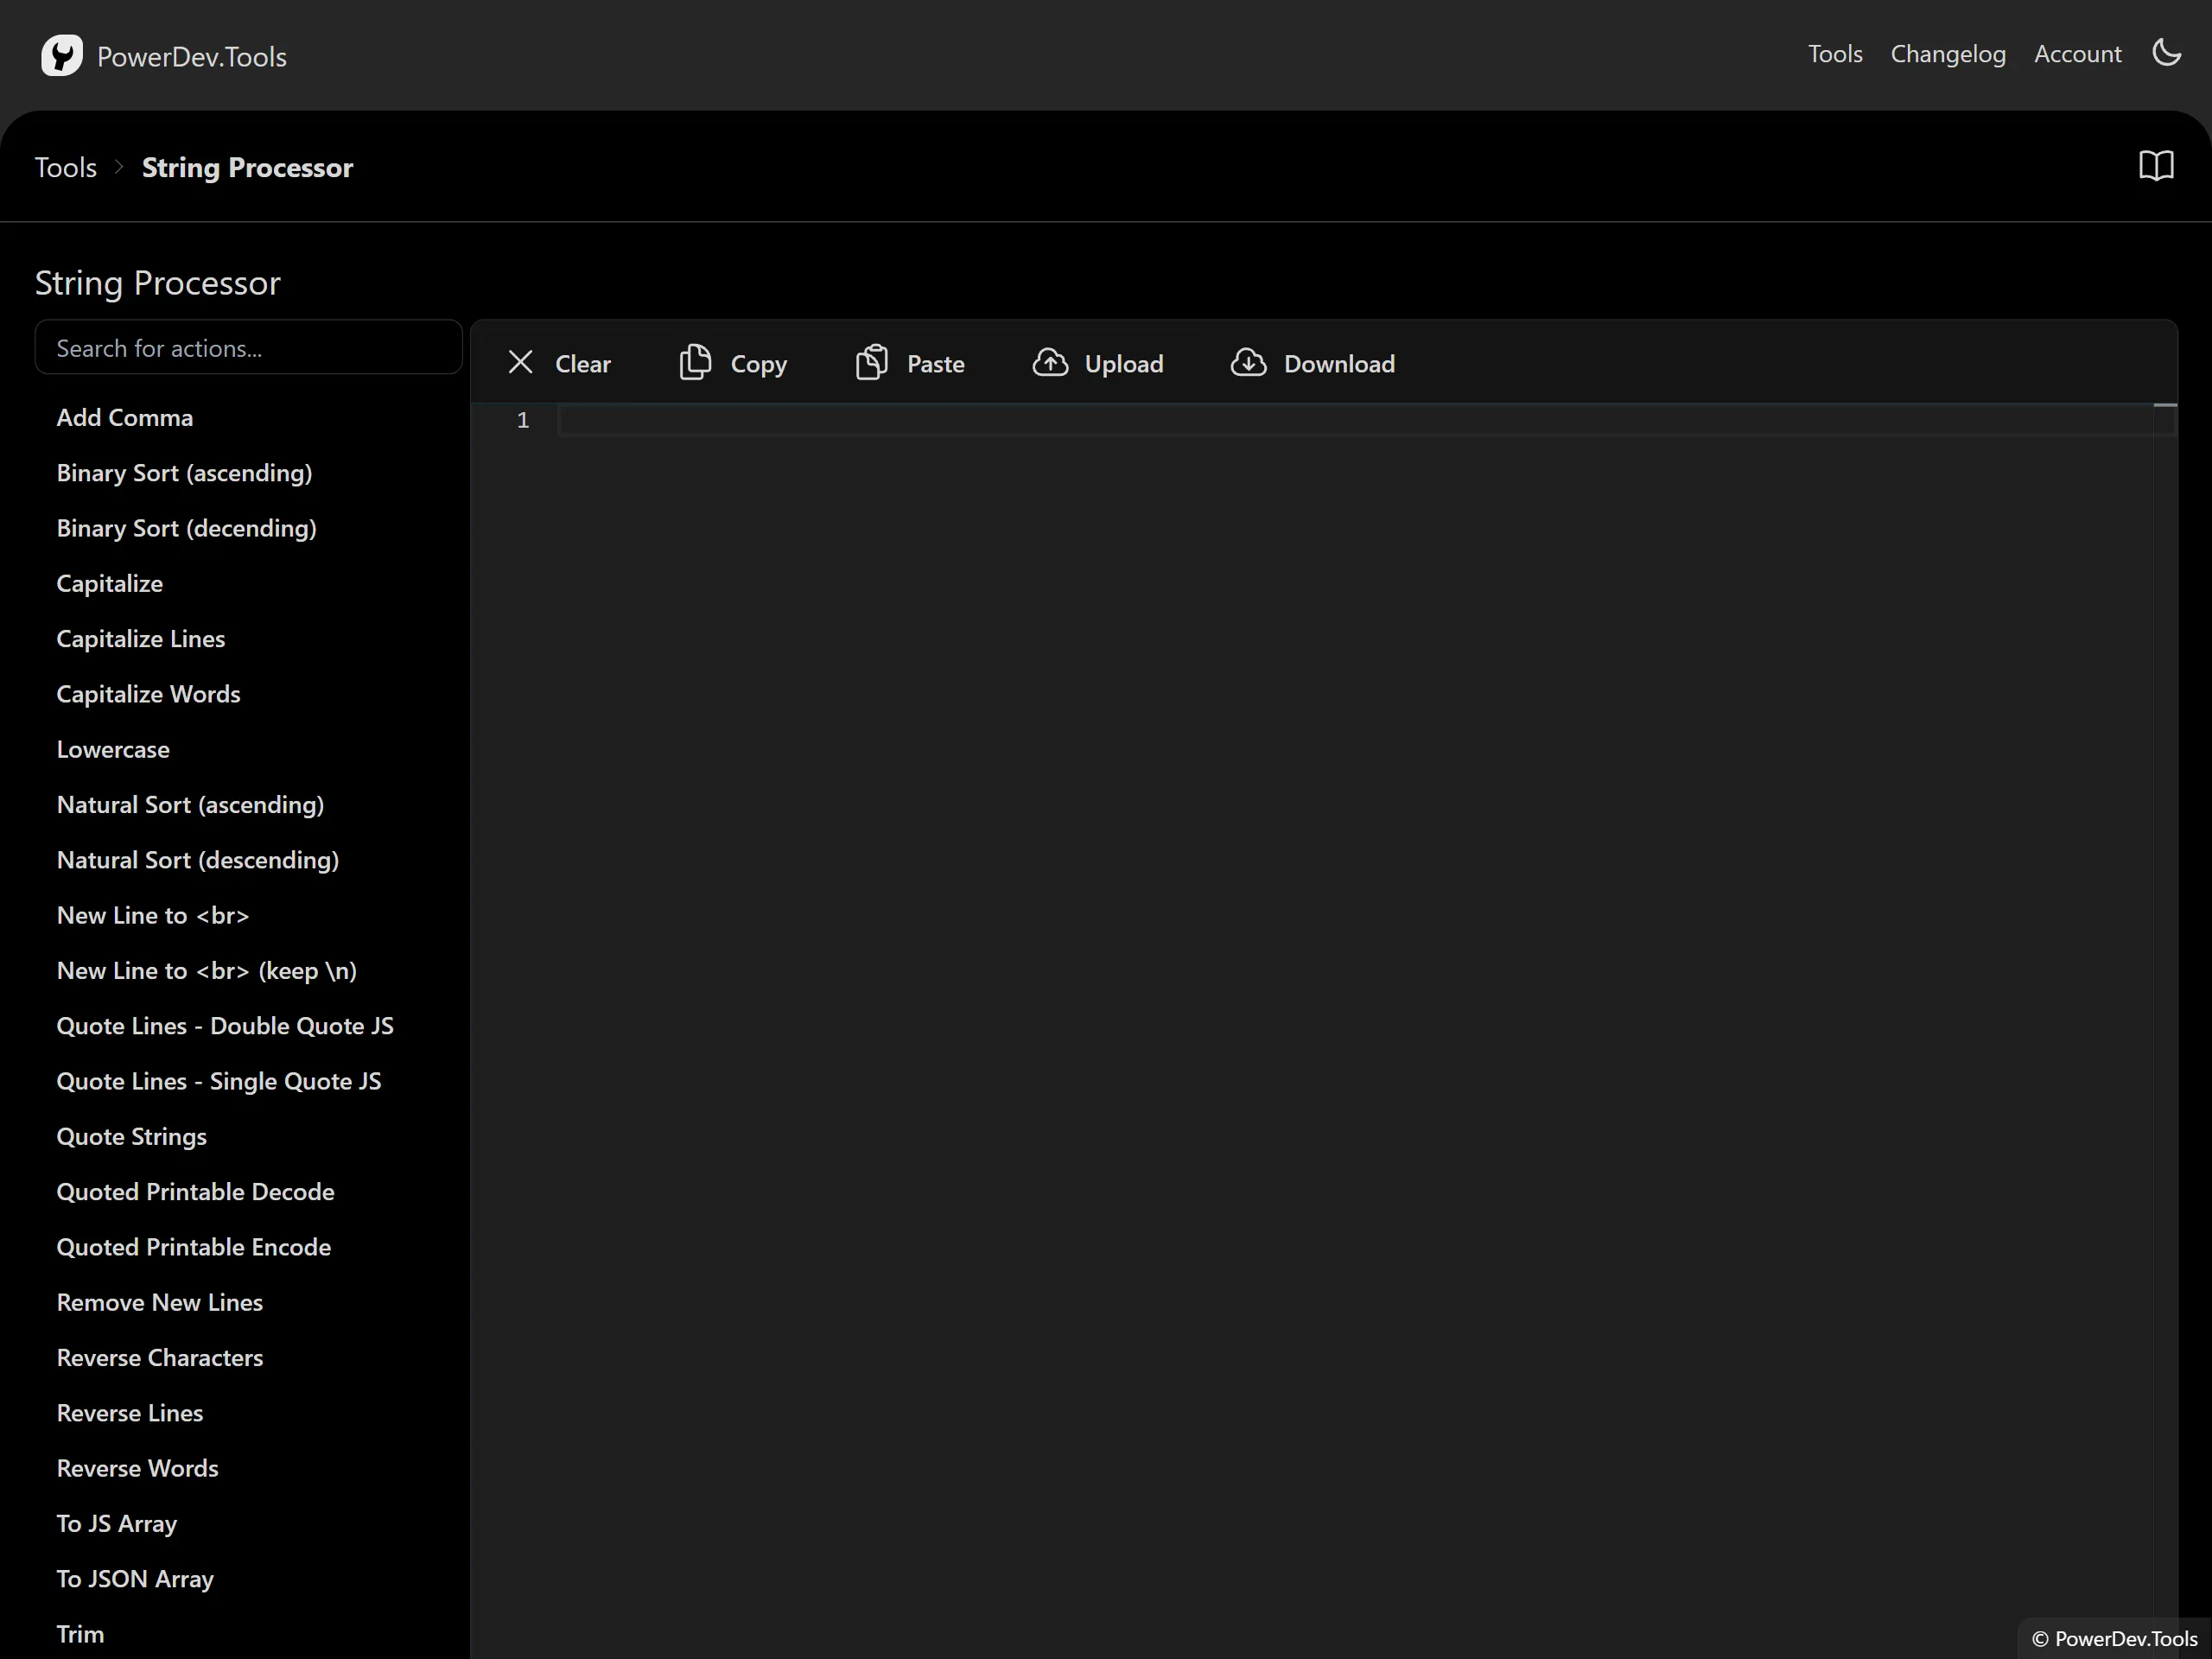Viewport: 2212px width, 1659px height.
Task: Click the Copy documents icon
Action: pos(695,363)
